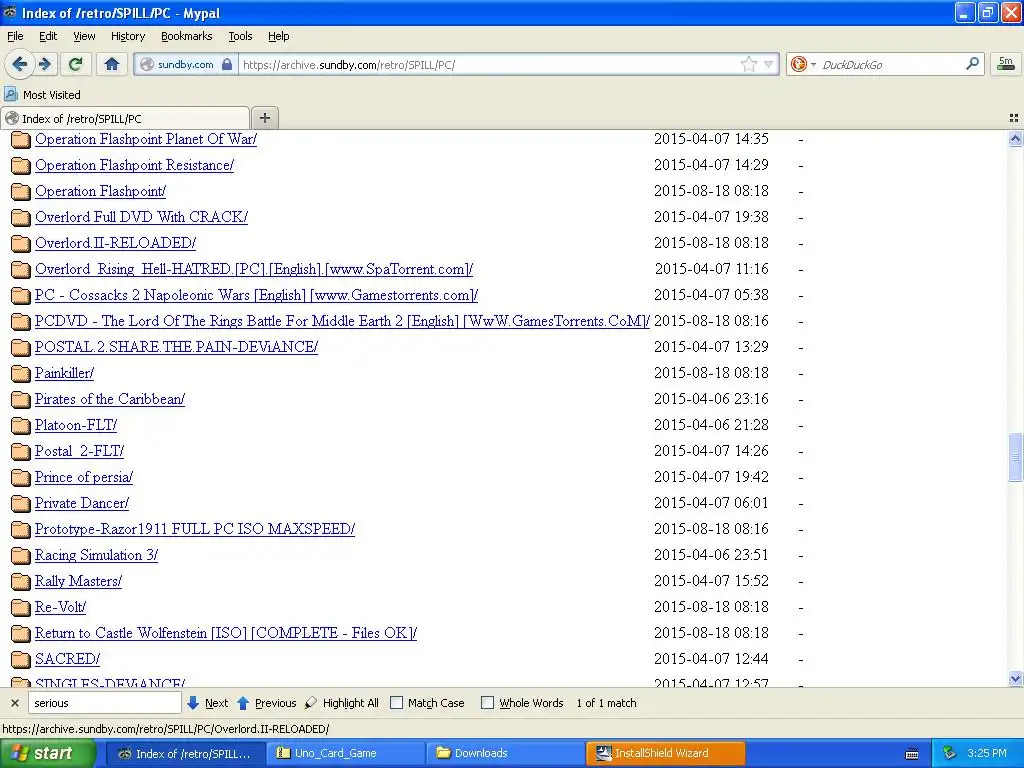Image resolution: width=1024 pixels, height=768 pixels.
Task: Open the URL history dropdown arrow
Action: [769, 64]
